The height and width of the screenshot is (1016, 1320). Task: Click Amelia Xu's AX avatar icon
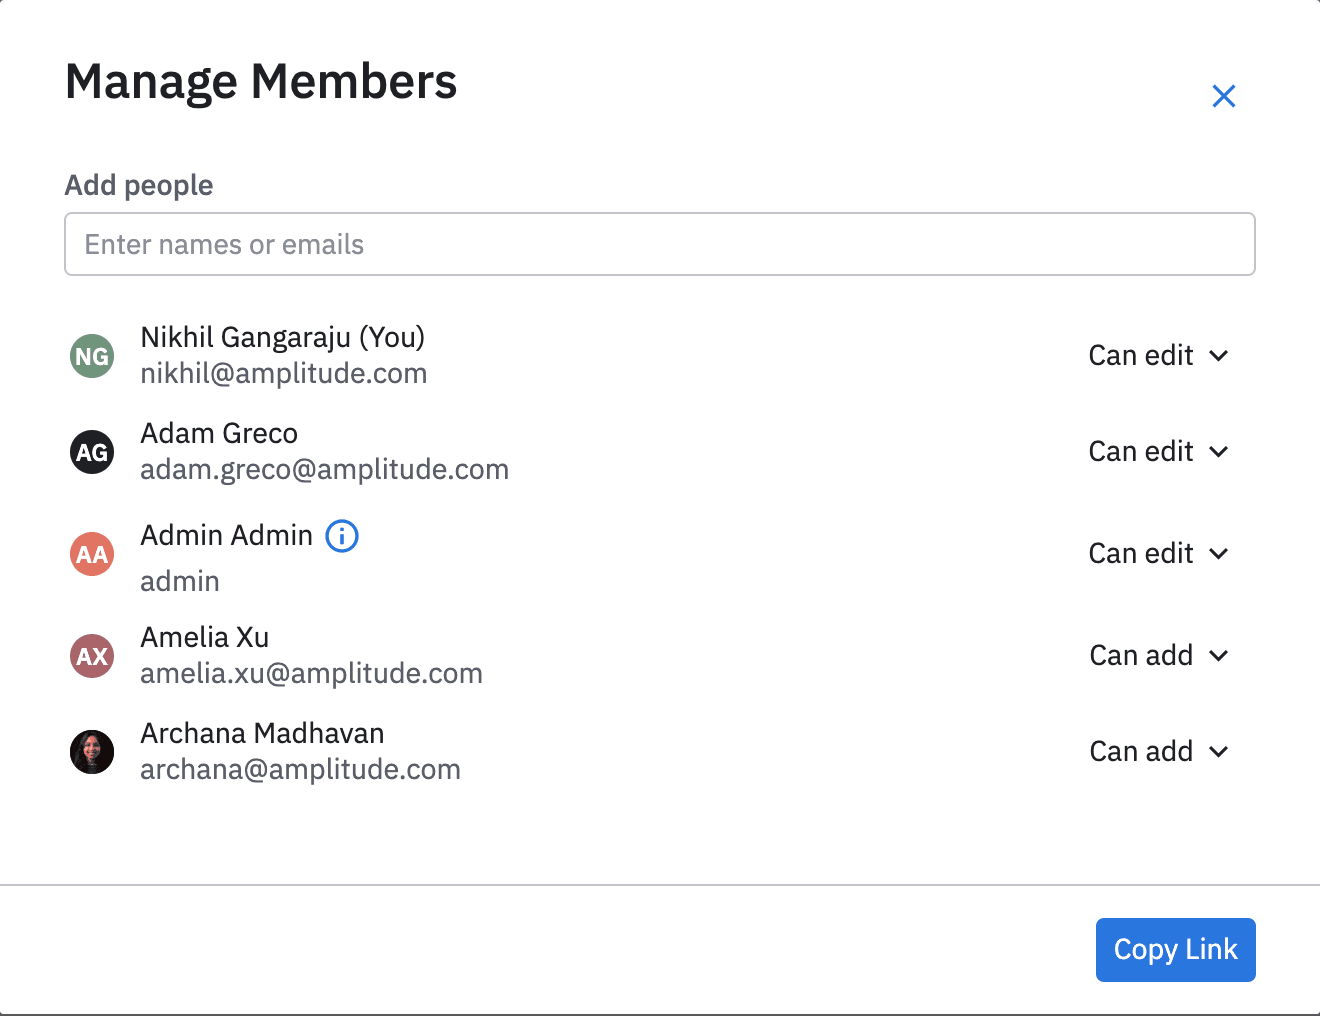(91, 656)
